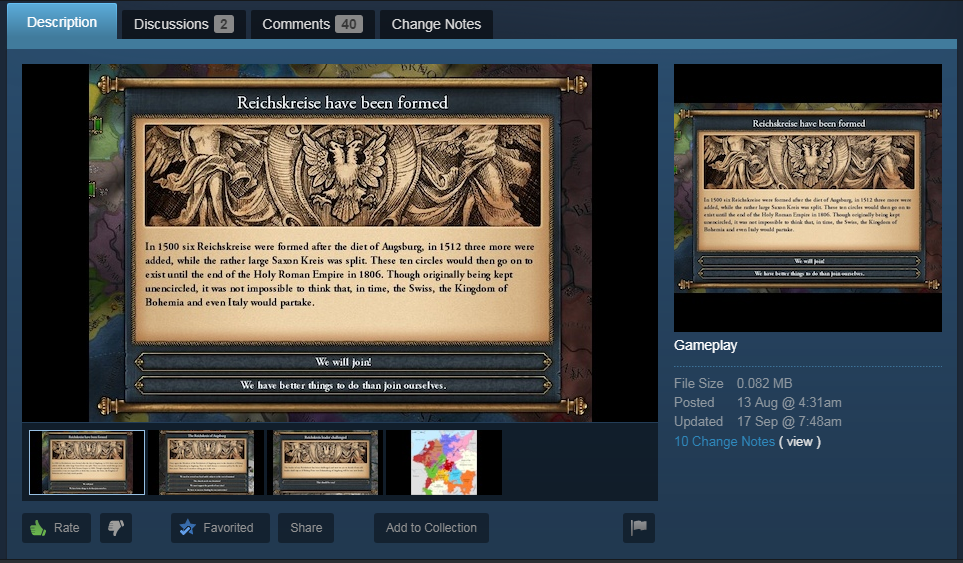The width and height of the screenshot is (963, 563).
Task: Click the thumbs-up Rate button
Action: (x=57, y=528)
